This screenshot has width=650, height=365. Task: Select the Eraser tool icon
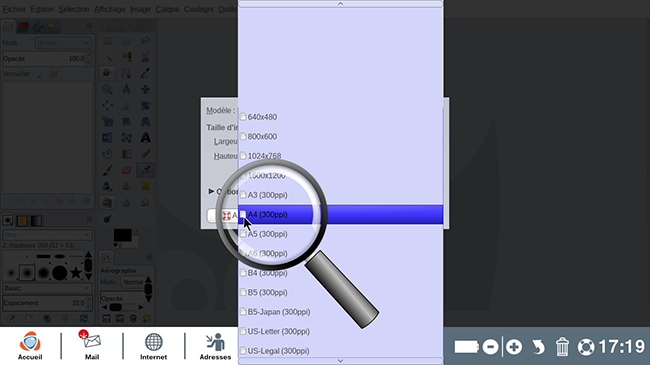point(126,170)
